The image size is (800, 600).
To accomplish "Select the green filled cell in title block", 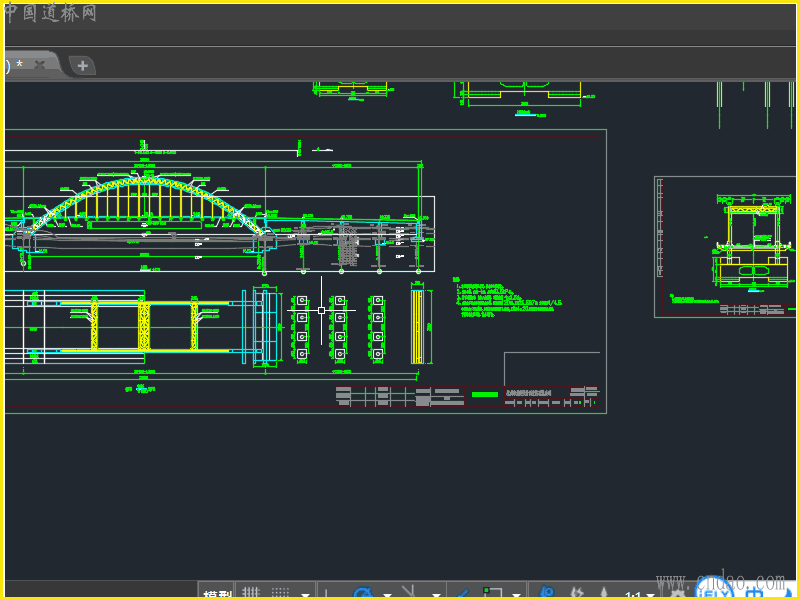I will (485, 394).
